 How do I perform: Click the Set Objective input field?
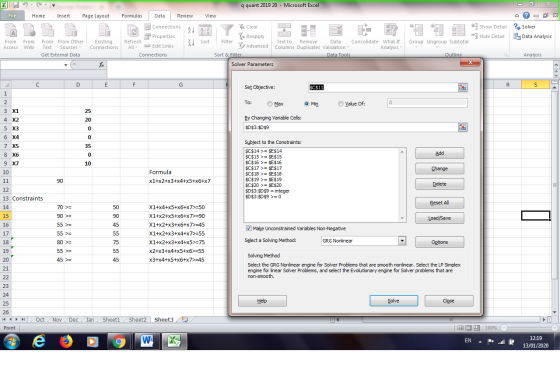(383, 87)
